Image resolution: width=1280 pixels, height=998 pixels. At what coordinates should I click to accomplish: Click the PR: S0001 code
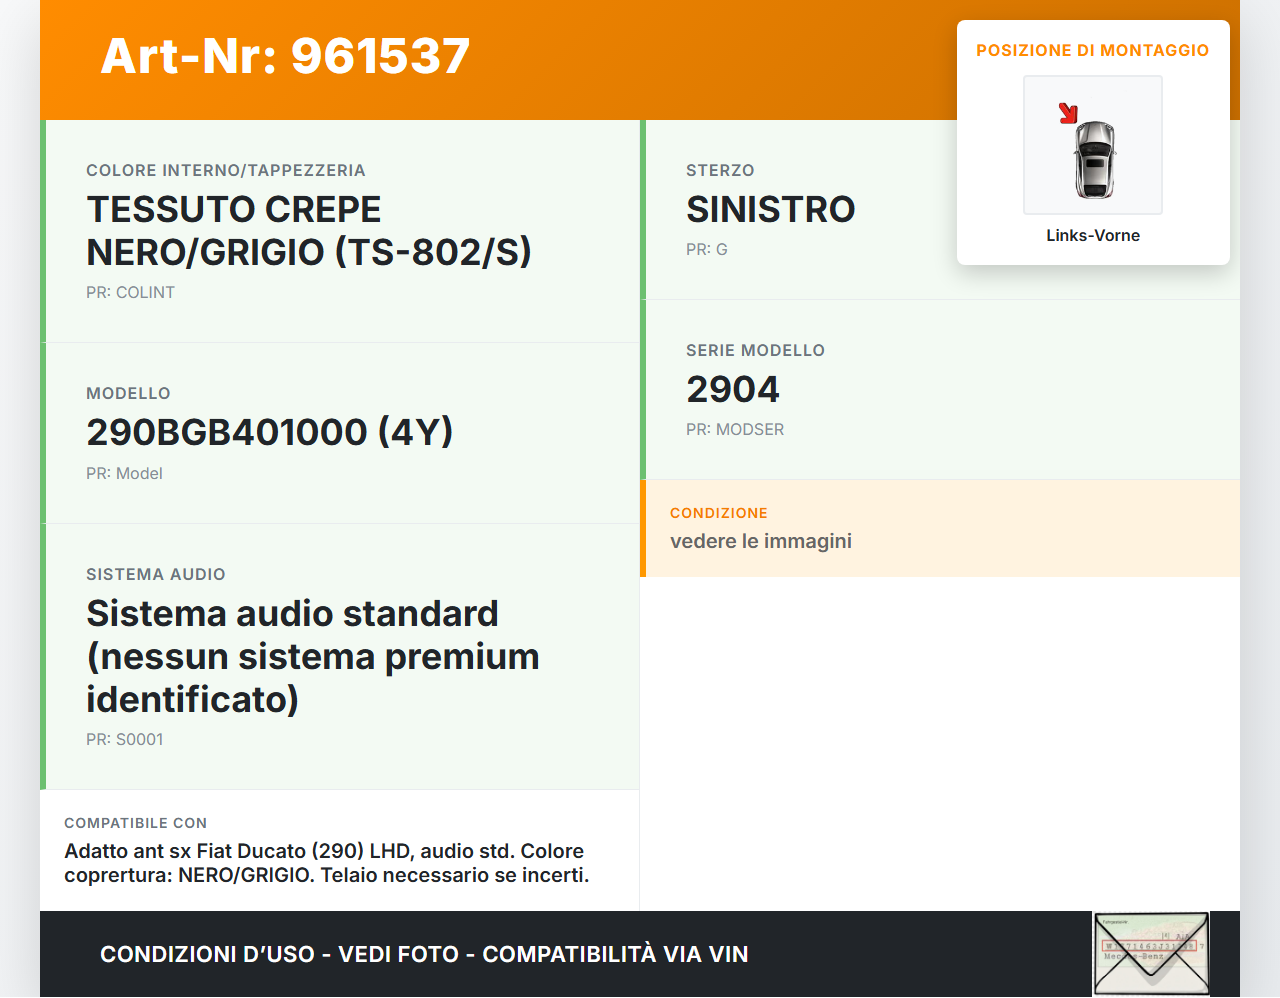(125, 739)
